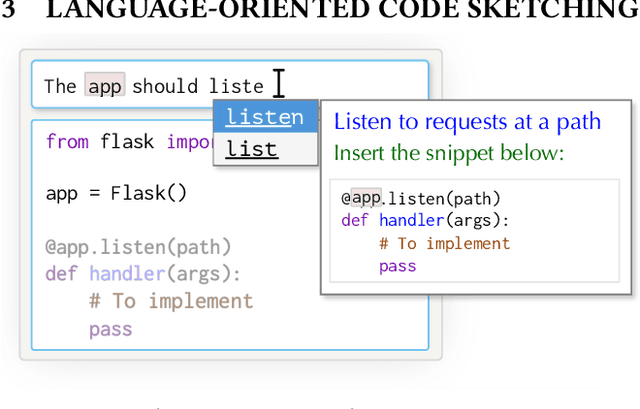
Task: Click the word 'should' in the prompt
Action: [165, 86]
